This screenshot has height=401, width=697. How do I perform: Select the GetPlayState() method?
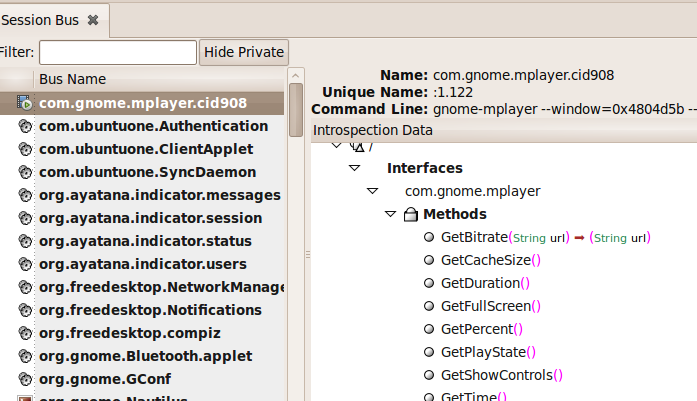(x=489, y=352)
